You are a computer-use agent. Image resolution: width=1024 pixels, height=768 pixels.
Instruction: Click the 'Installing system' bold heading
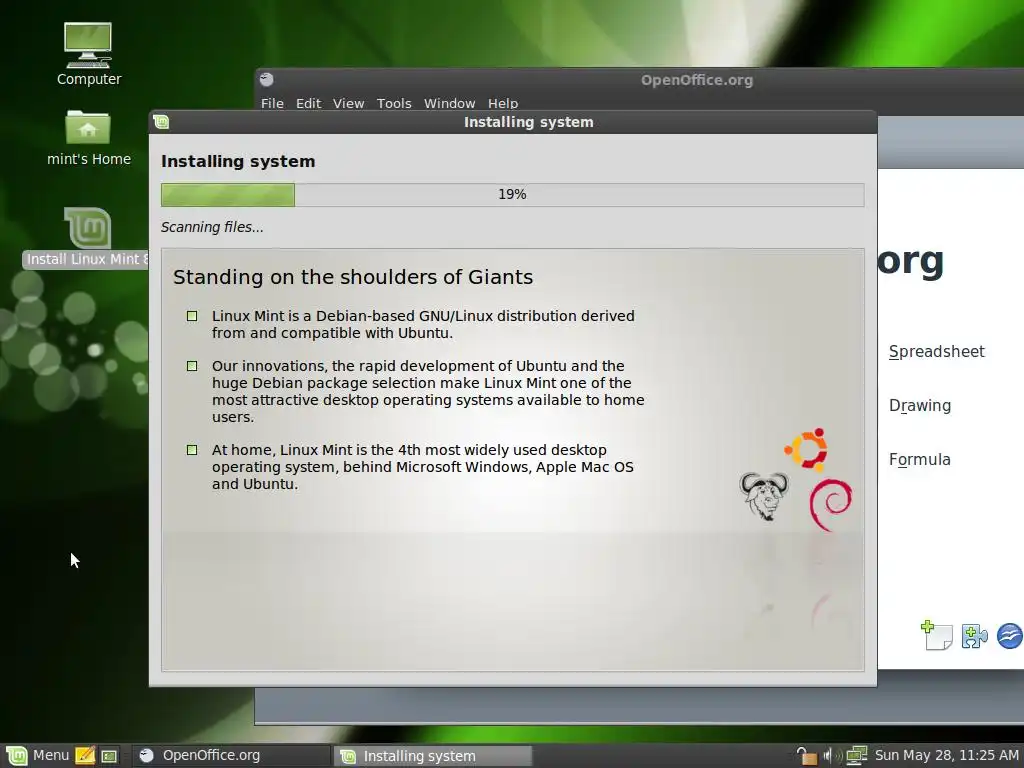(x=238, y=161)
